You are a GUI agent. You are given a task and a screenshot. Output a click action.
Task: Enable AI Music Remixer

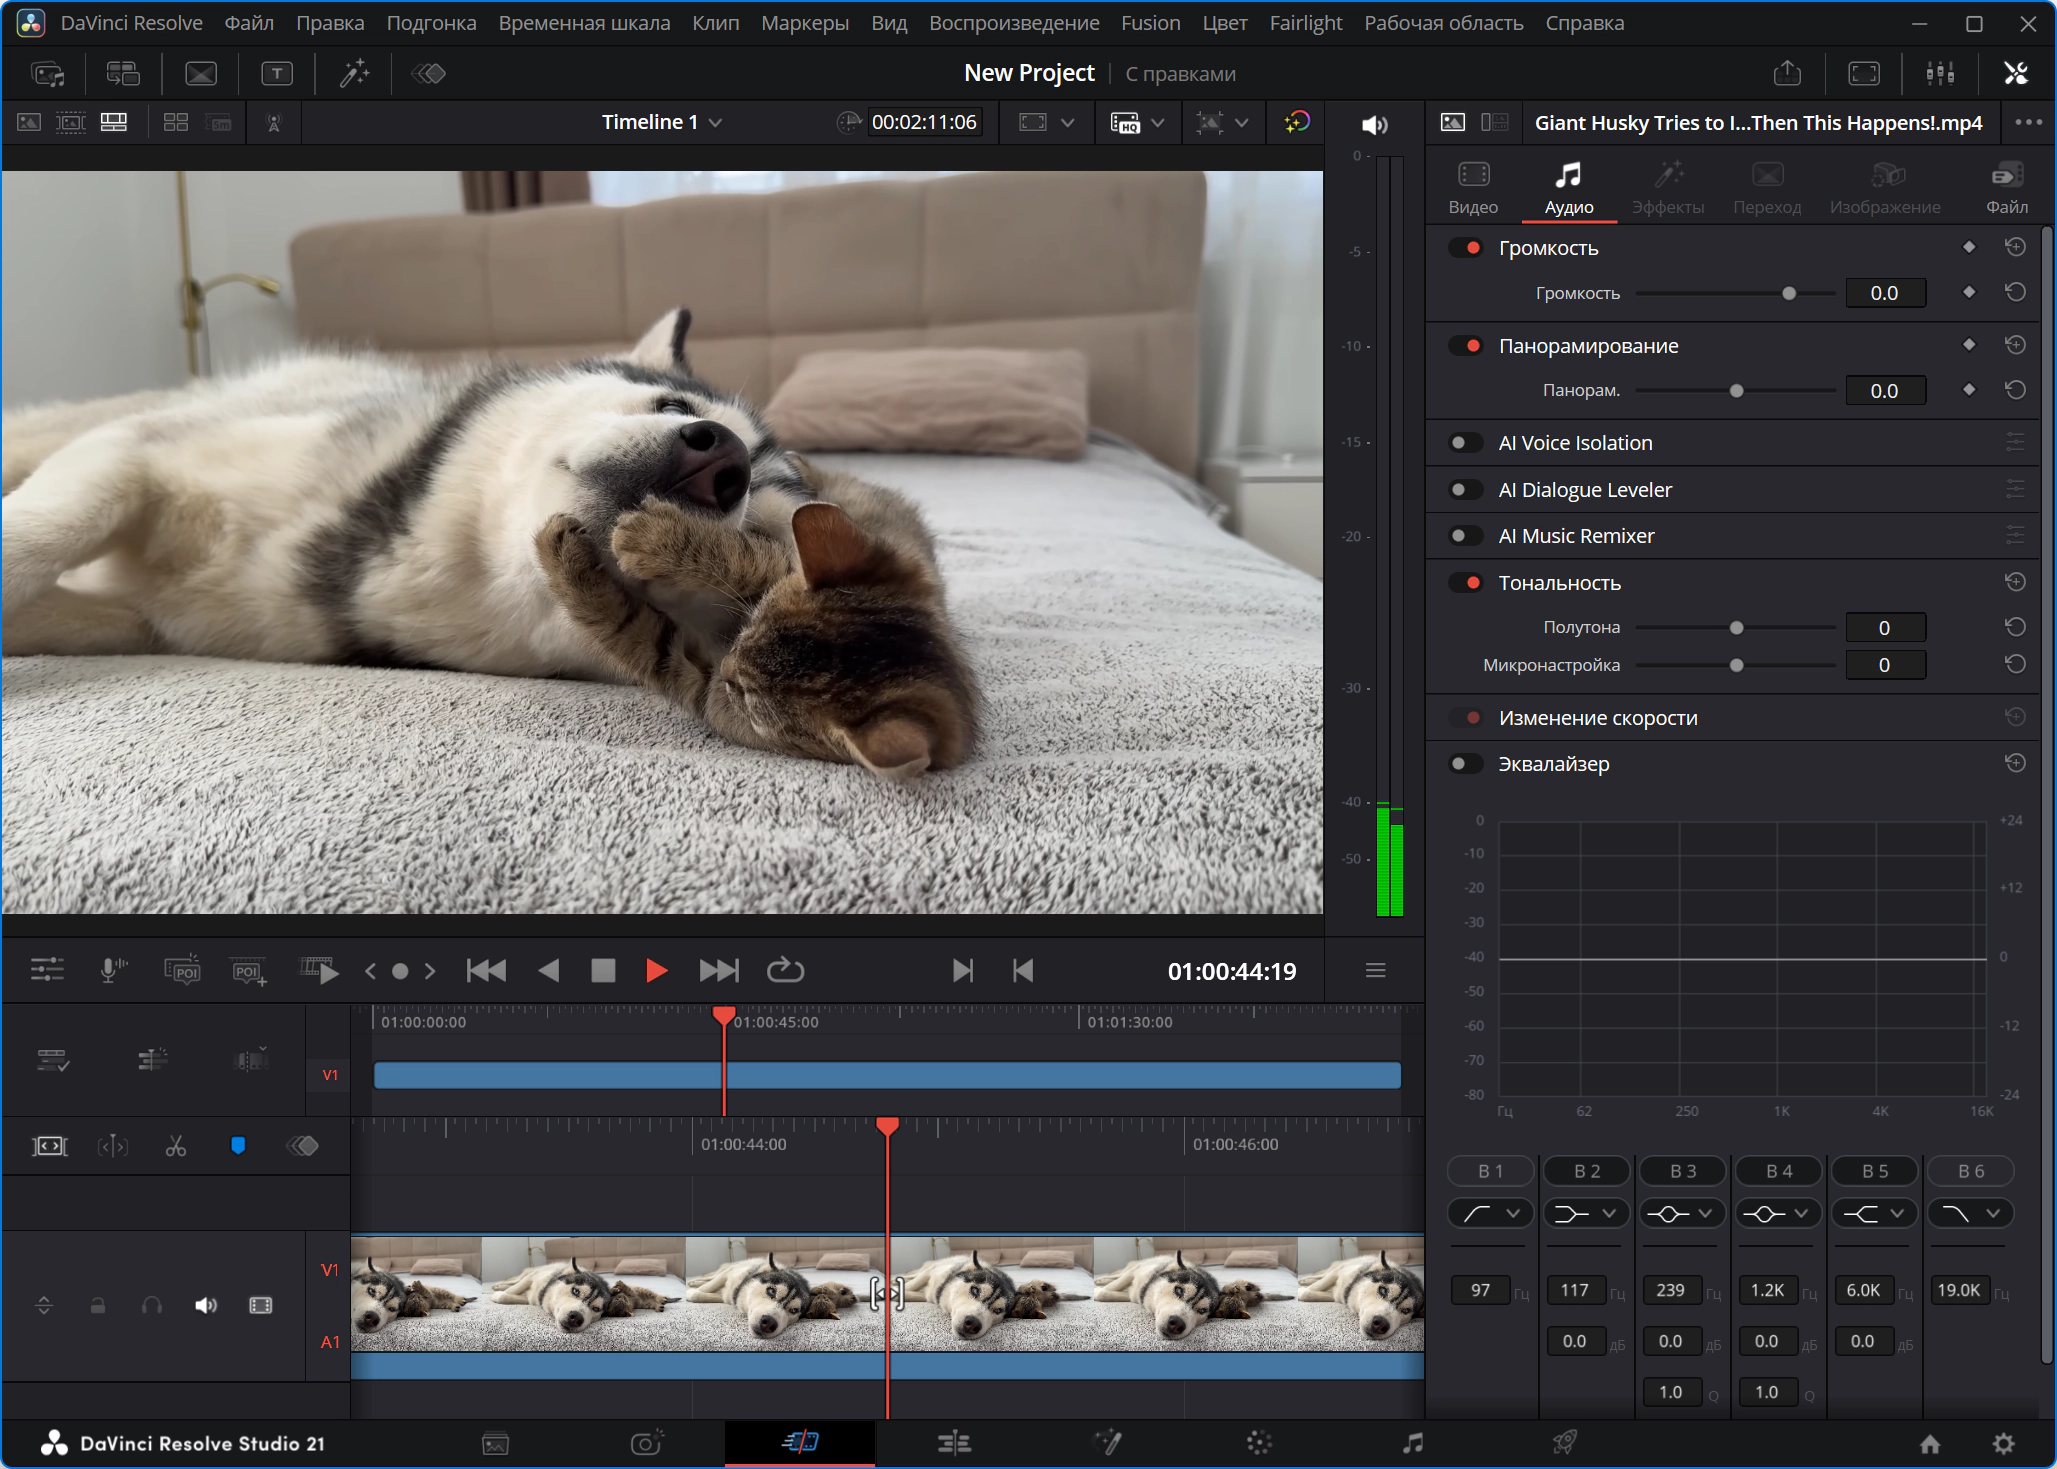(x=1466, y=535)
